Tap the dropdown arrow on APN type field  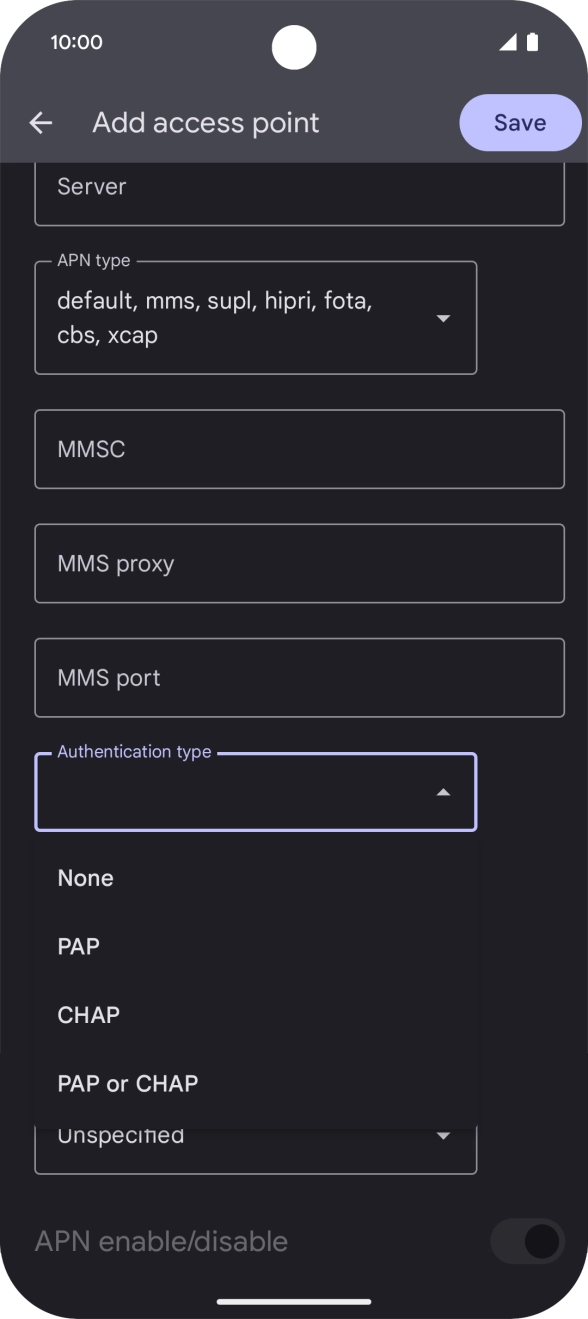(443, 318)
